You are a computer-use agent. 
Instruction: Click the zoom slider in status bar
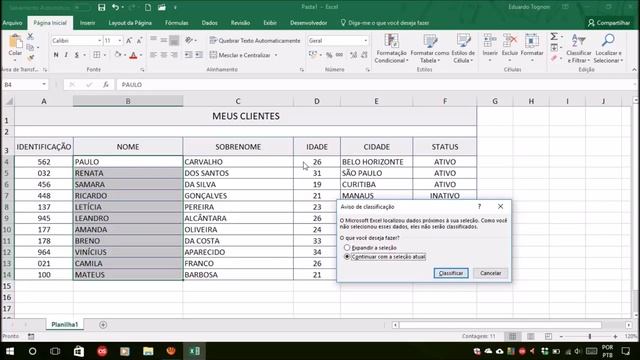click(589, 336)
